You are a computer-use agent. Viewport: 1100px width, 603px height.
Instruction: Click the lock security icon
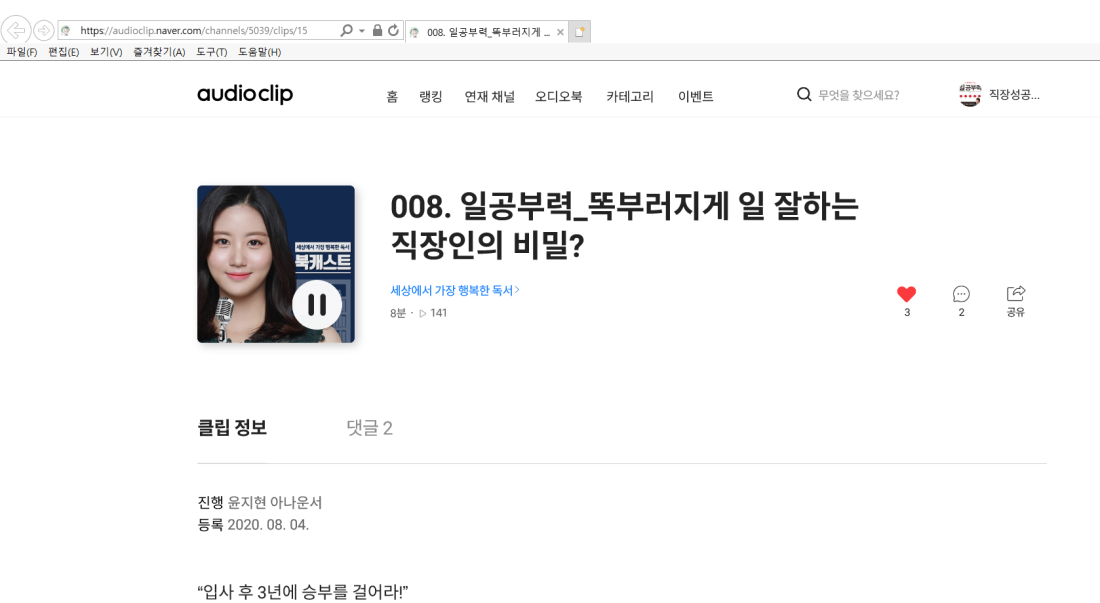377,30
